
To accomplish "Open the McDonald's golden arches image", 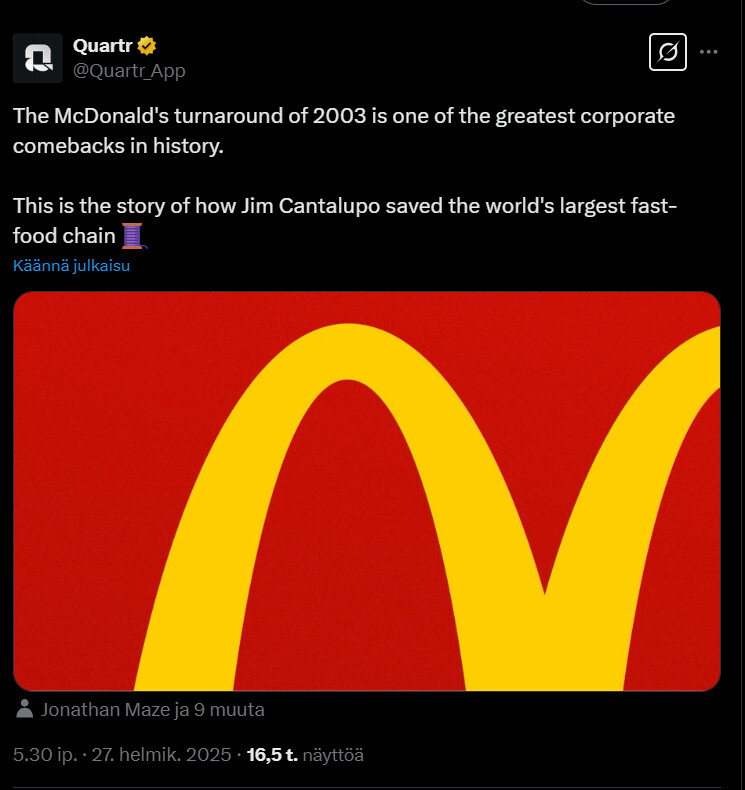I will pos(367,490).
